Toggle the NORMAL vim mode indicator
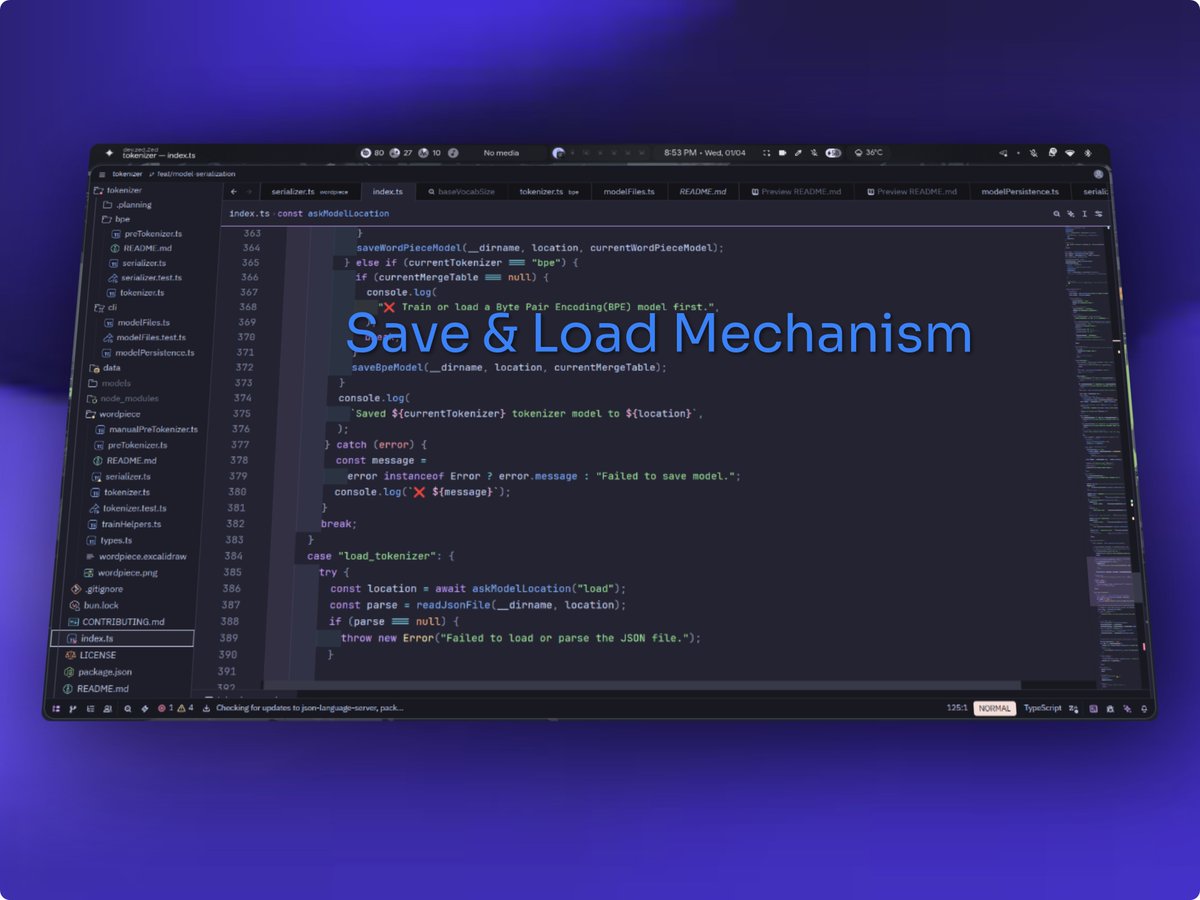1200x900 pixels. (995, 708)
